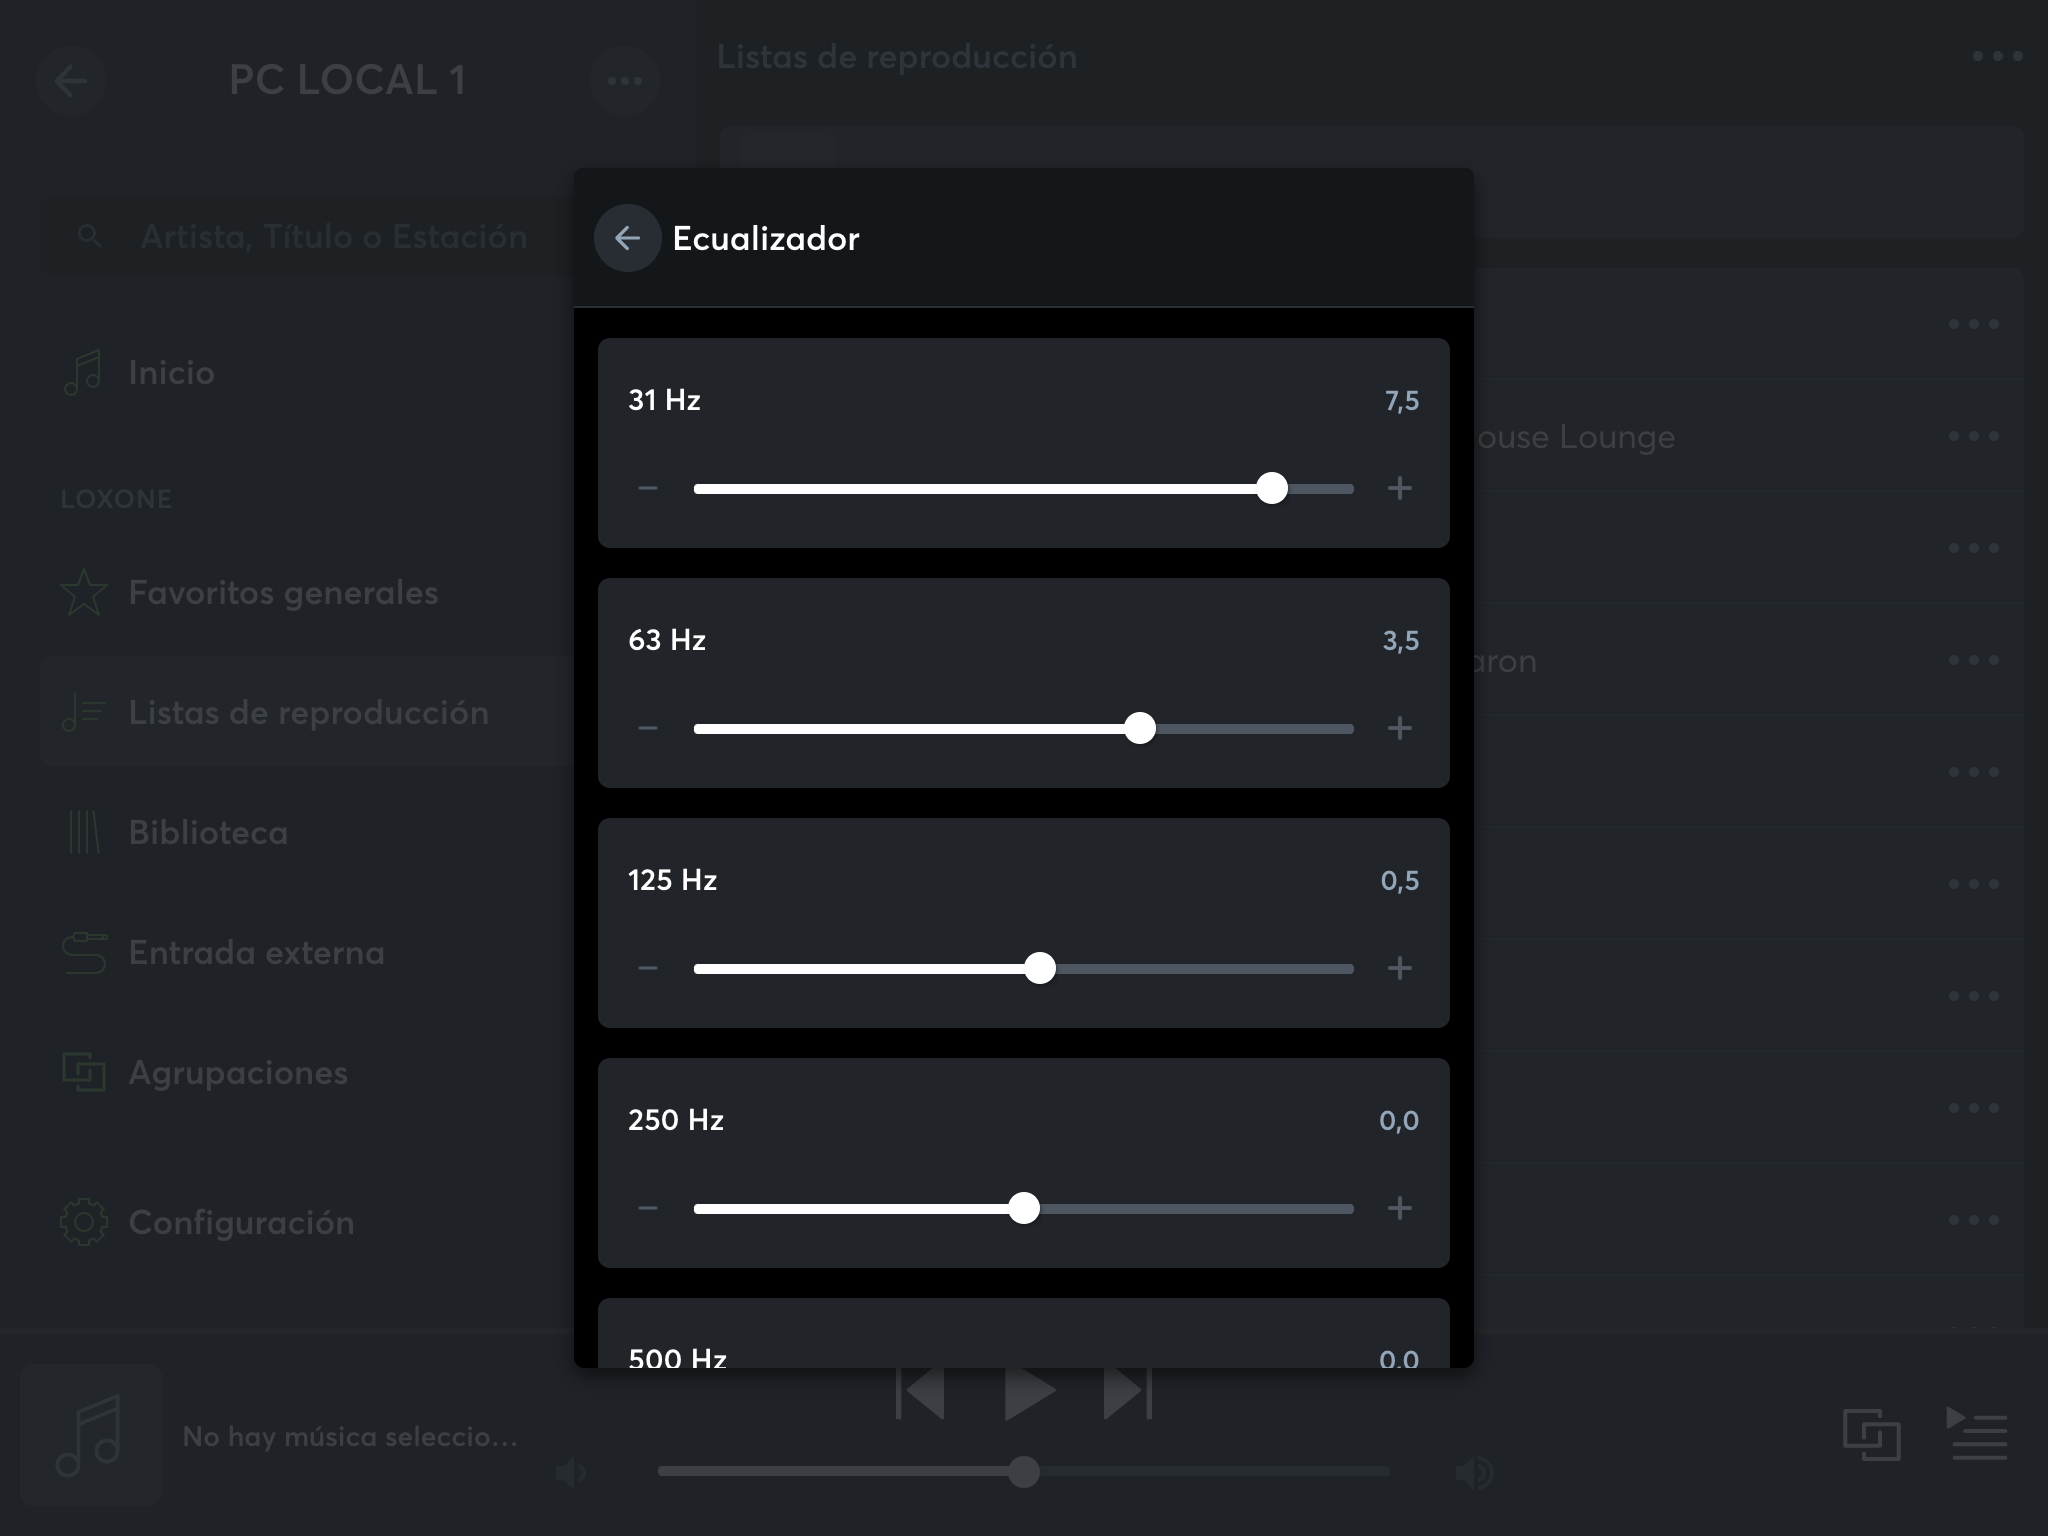Decrease the 250 Hz band with minus
Viewport: 2048px width, 1536px height.
(648, 1208)
